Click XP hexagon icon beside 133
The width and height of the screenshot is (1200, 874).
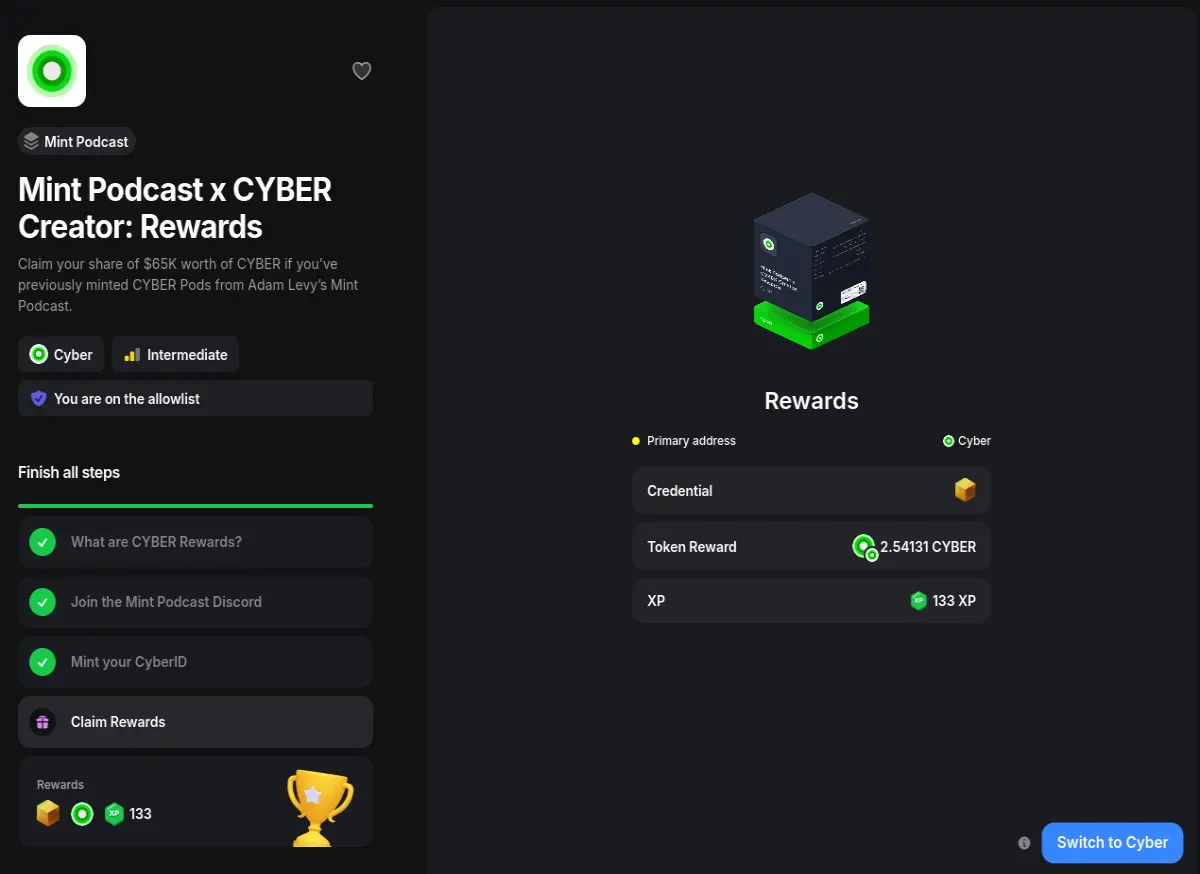114,814
